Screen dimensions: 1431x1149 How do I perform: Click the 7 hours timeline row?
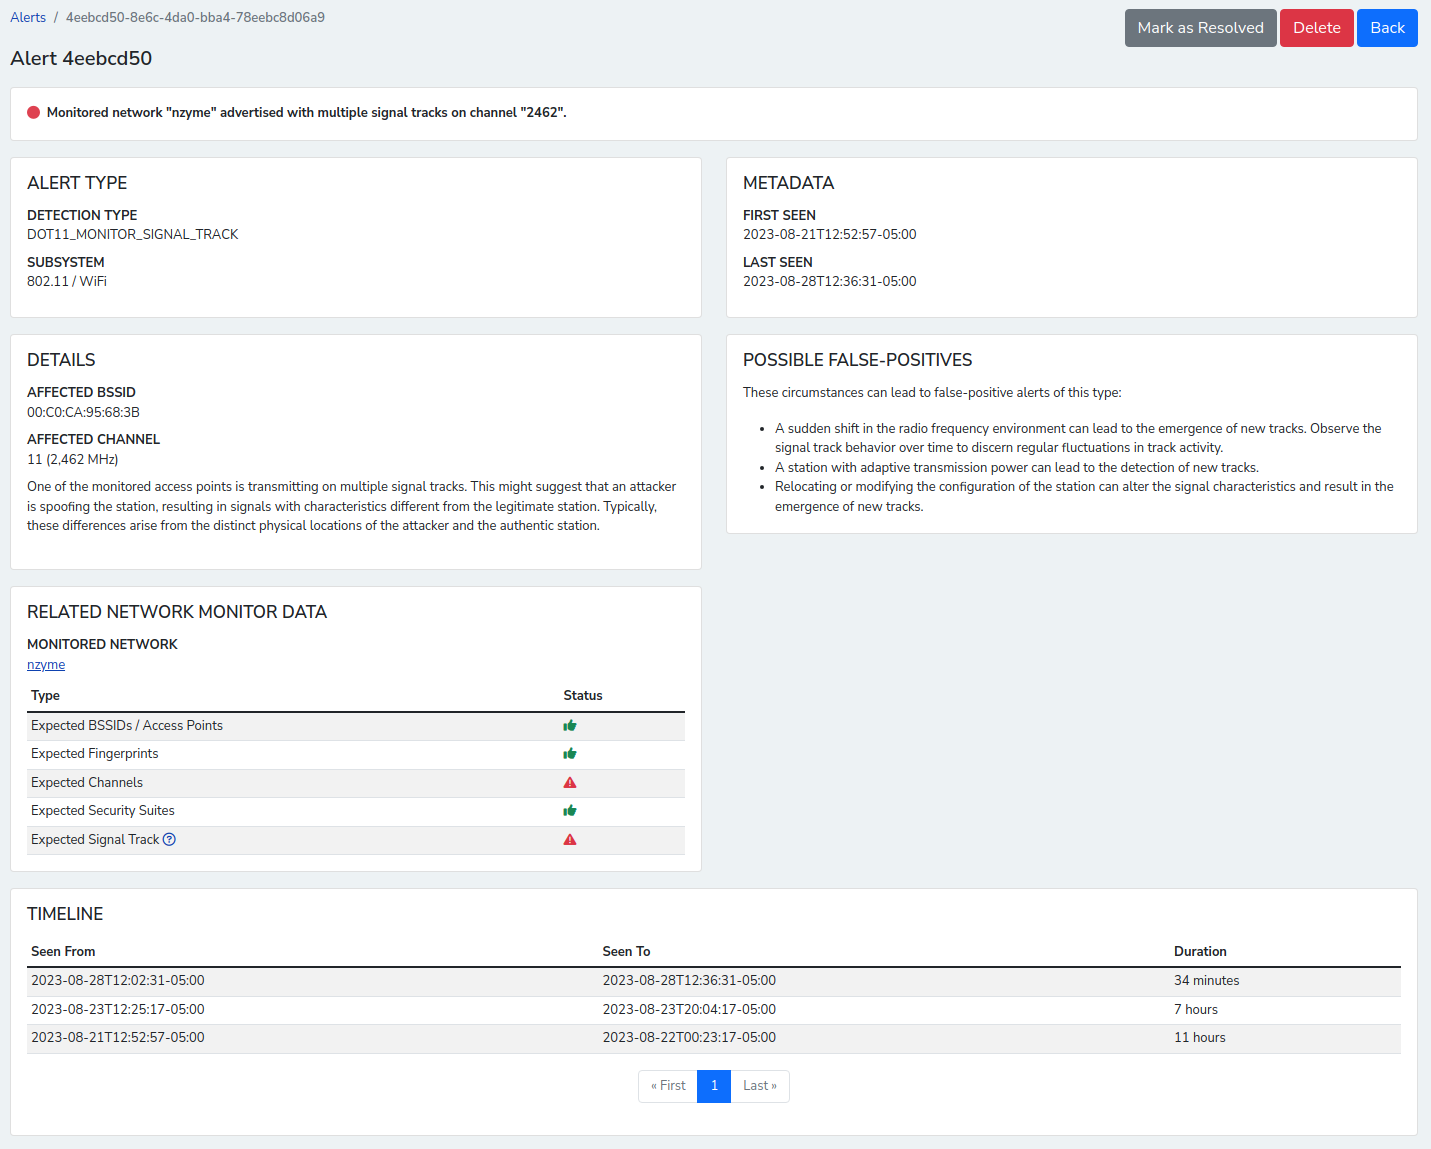tap(1195, 1010)
